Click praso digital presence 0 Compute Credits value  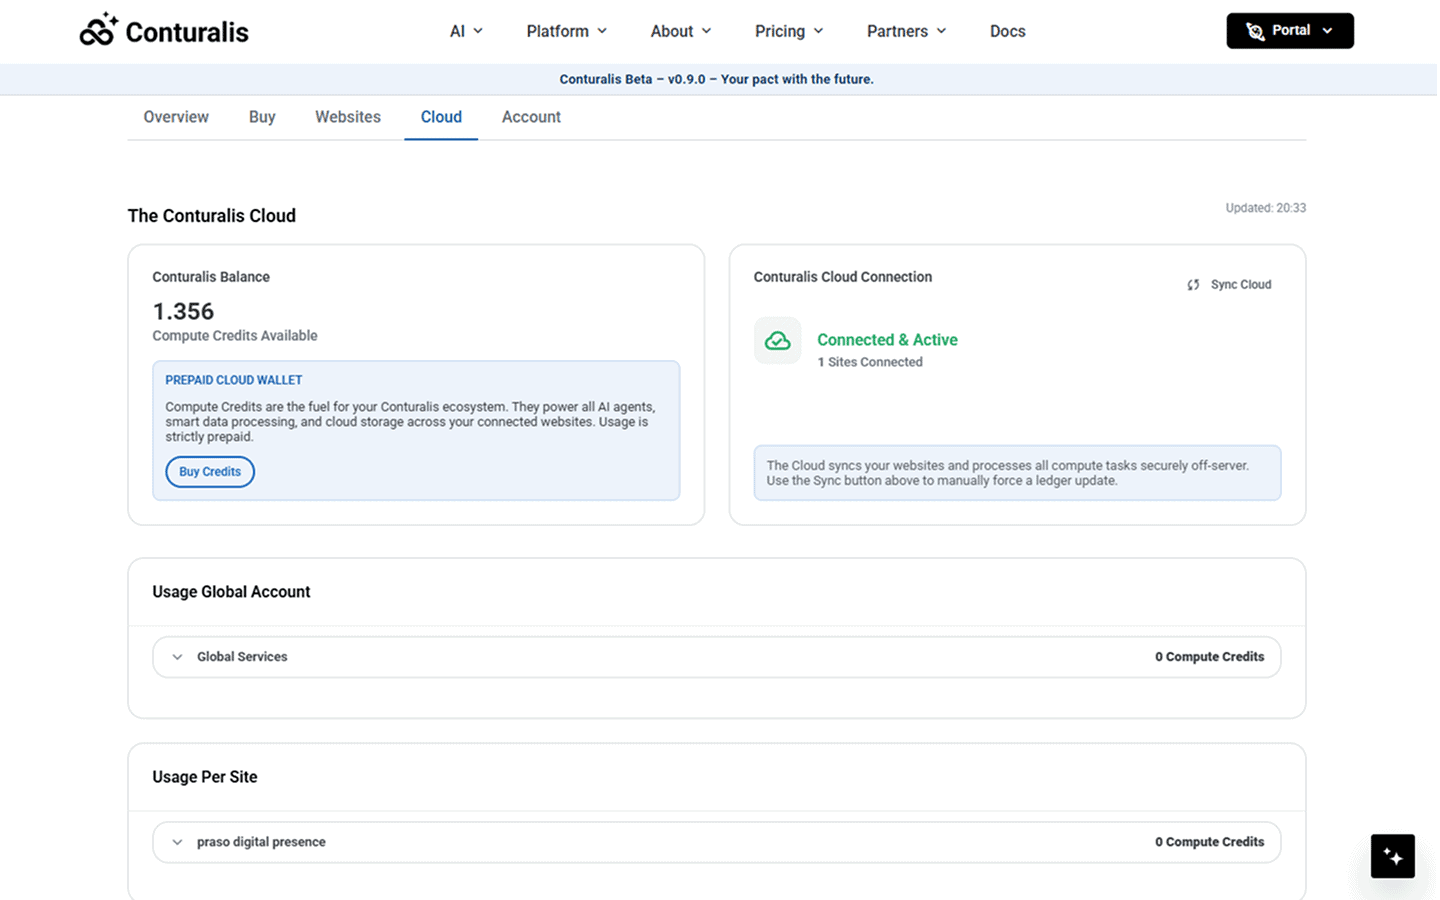pos(1209,842)
